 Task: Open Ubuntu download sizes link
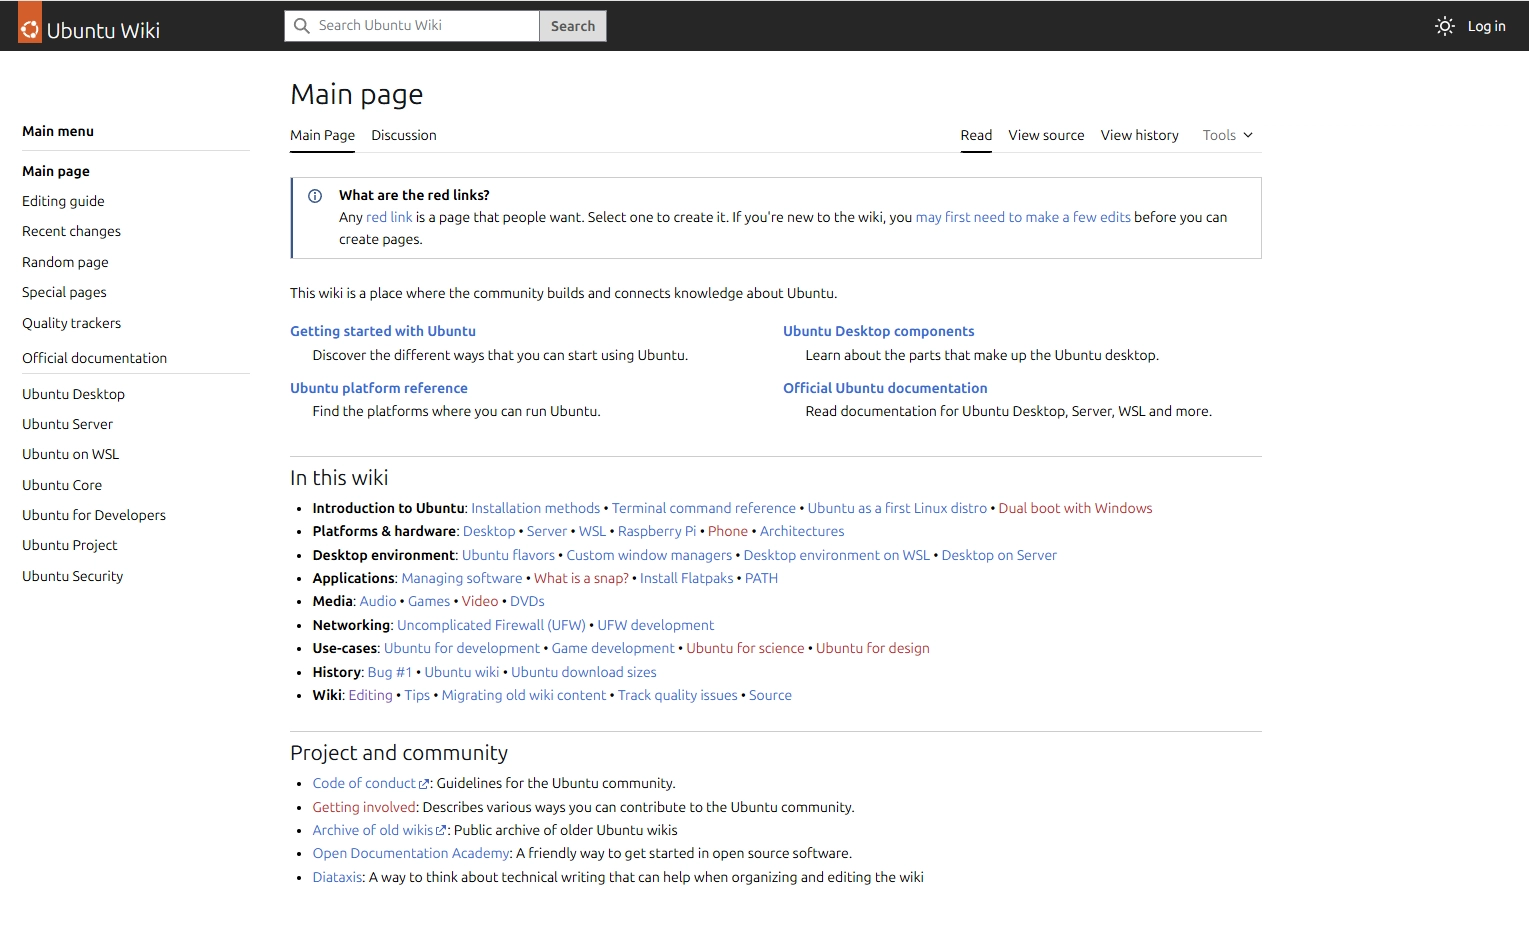[584, 672]
